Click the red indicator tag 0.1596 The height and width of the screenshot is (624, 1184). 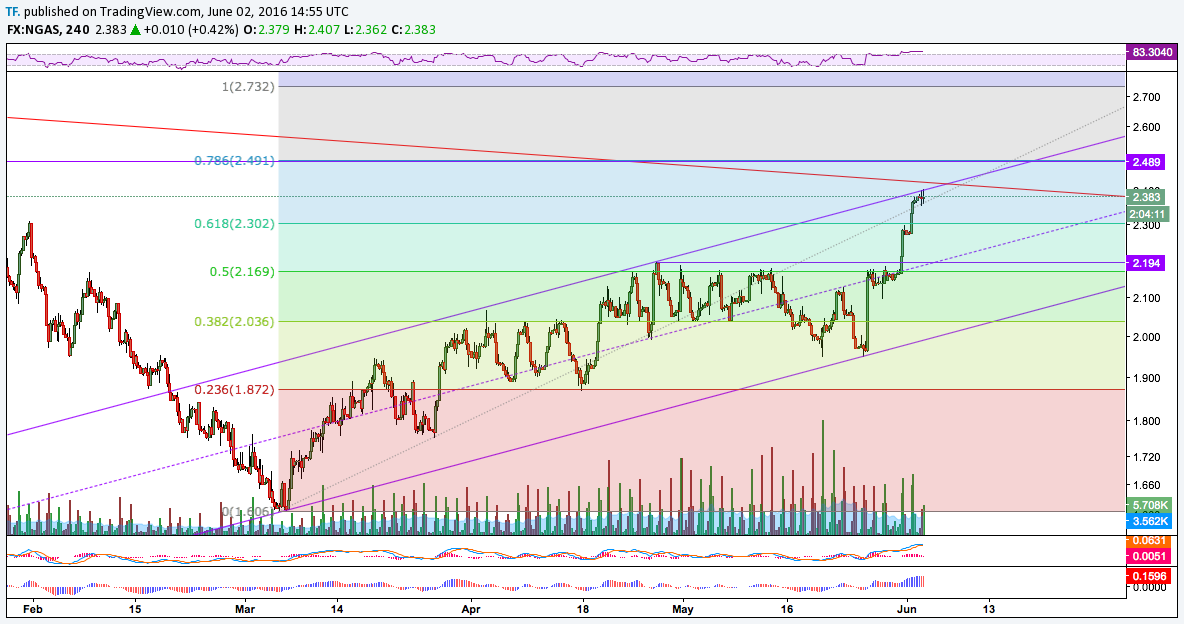[1148, 576]
